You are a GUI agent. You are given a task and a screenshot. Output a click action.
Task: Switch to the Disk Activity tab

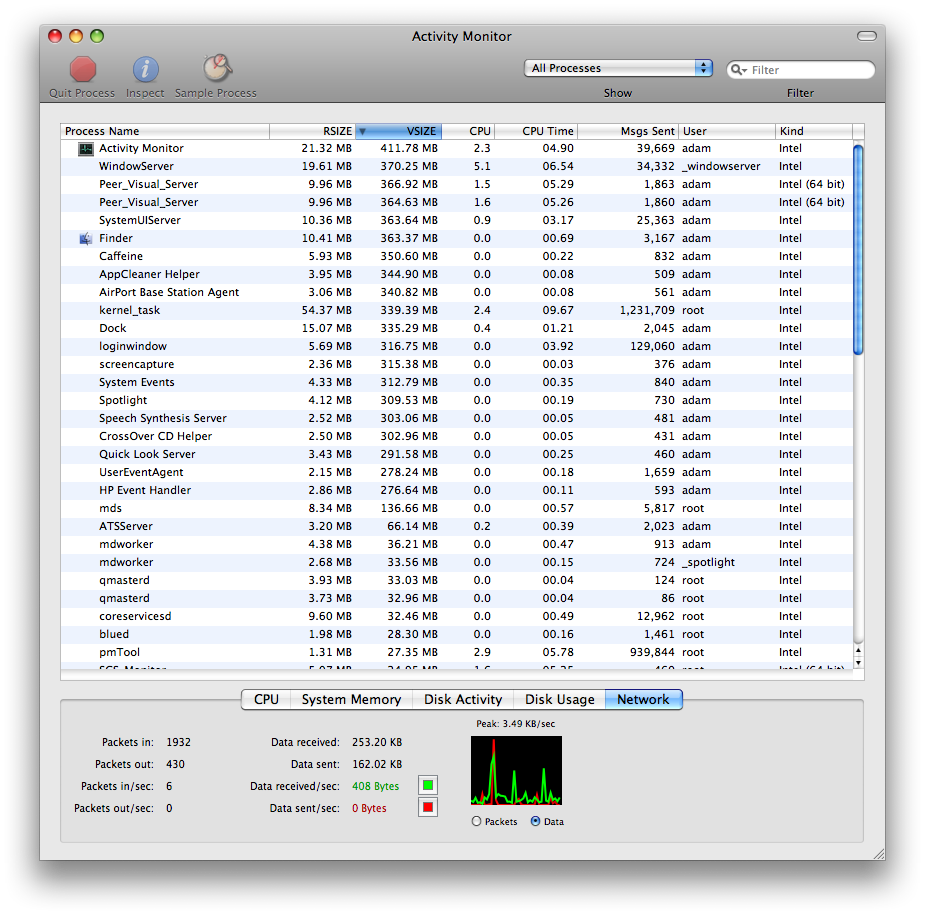click(x=463, y=700)
